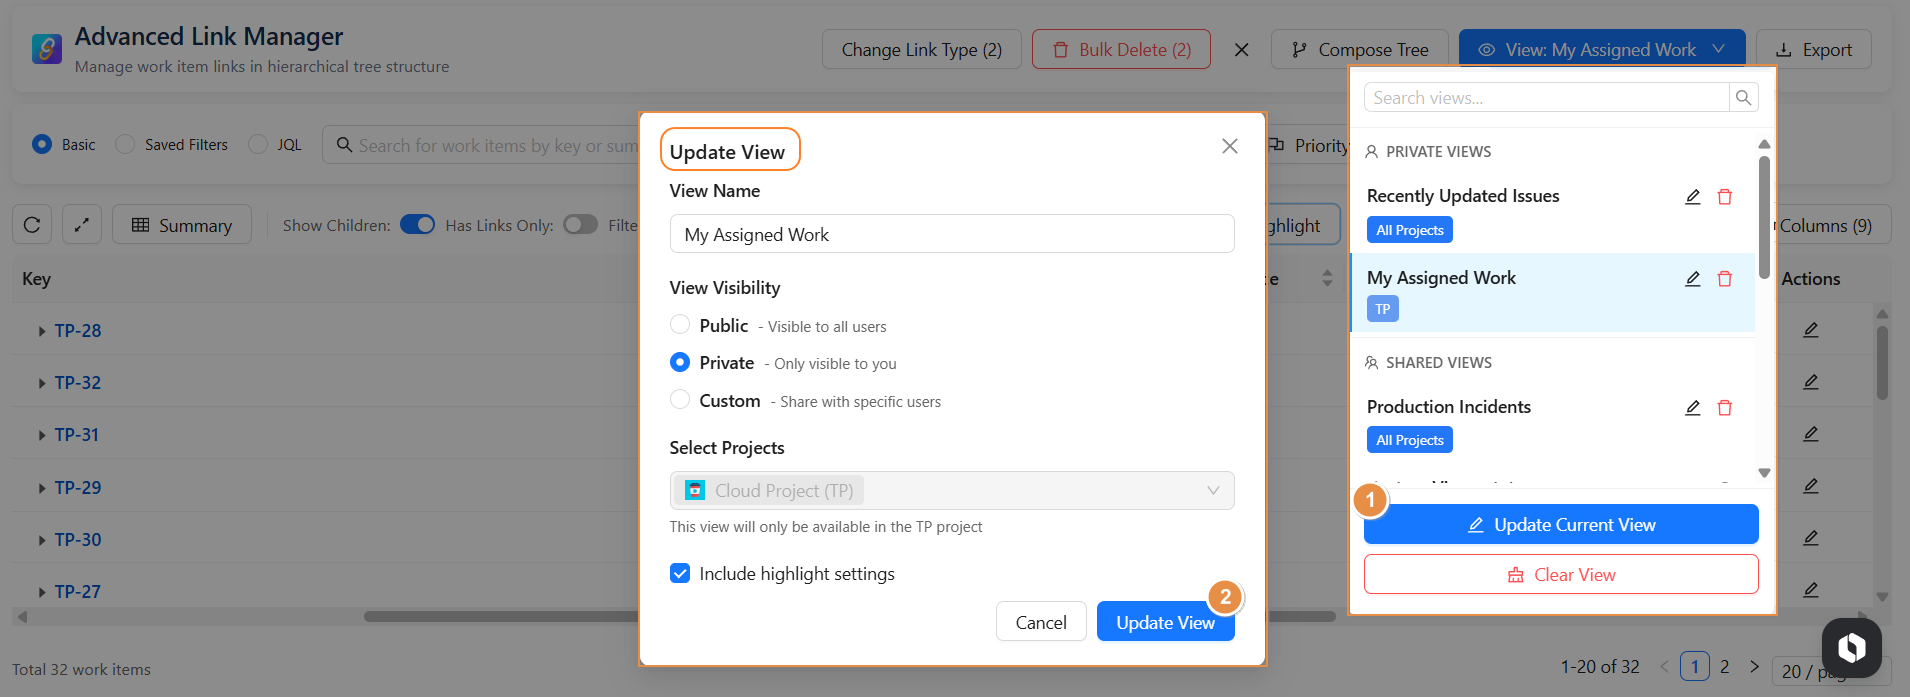Toggle the Show Children switch
Viewport: 1910px width, 697px height.
[x=417, y=224]
